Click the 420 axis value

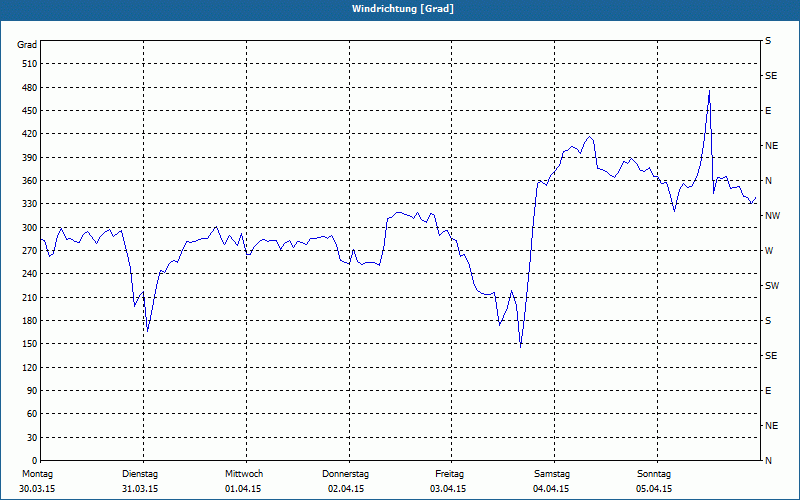(x=30, y=134)
